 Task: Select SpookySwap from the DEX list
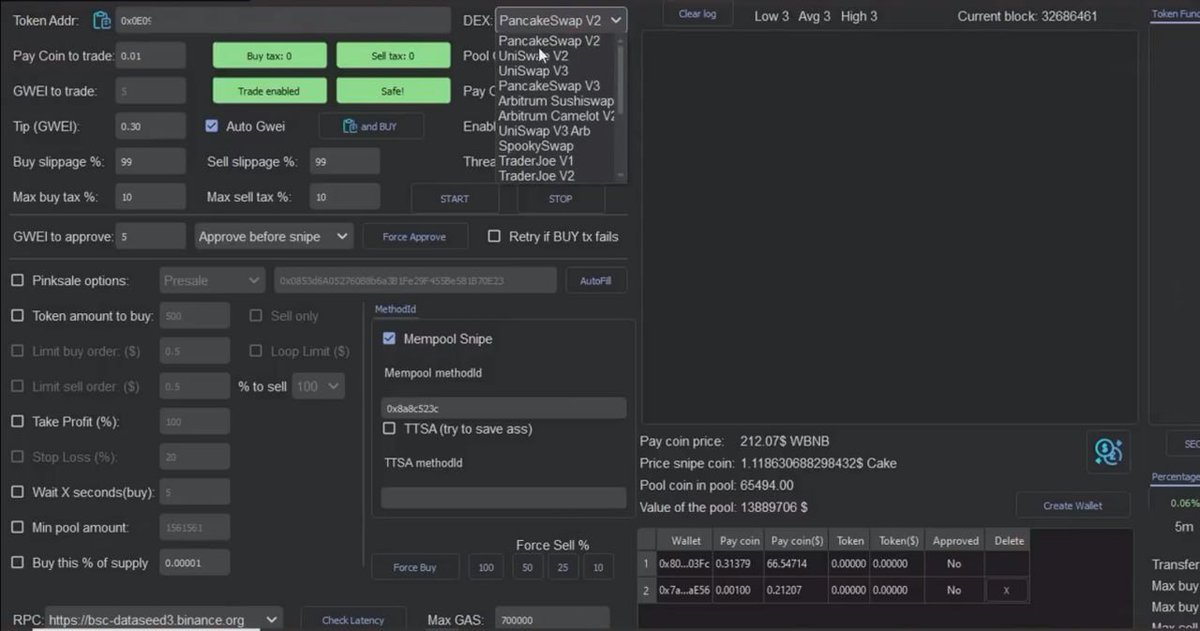[x=538, y=146]
